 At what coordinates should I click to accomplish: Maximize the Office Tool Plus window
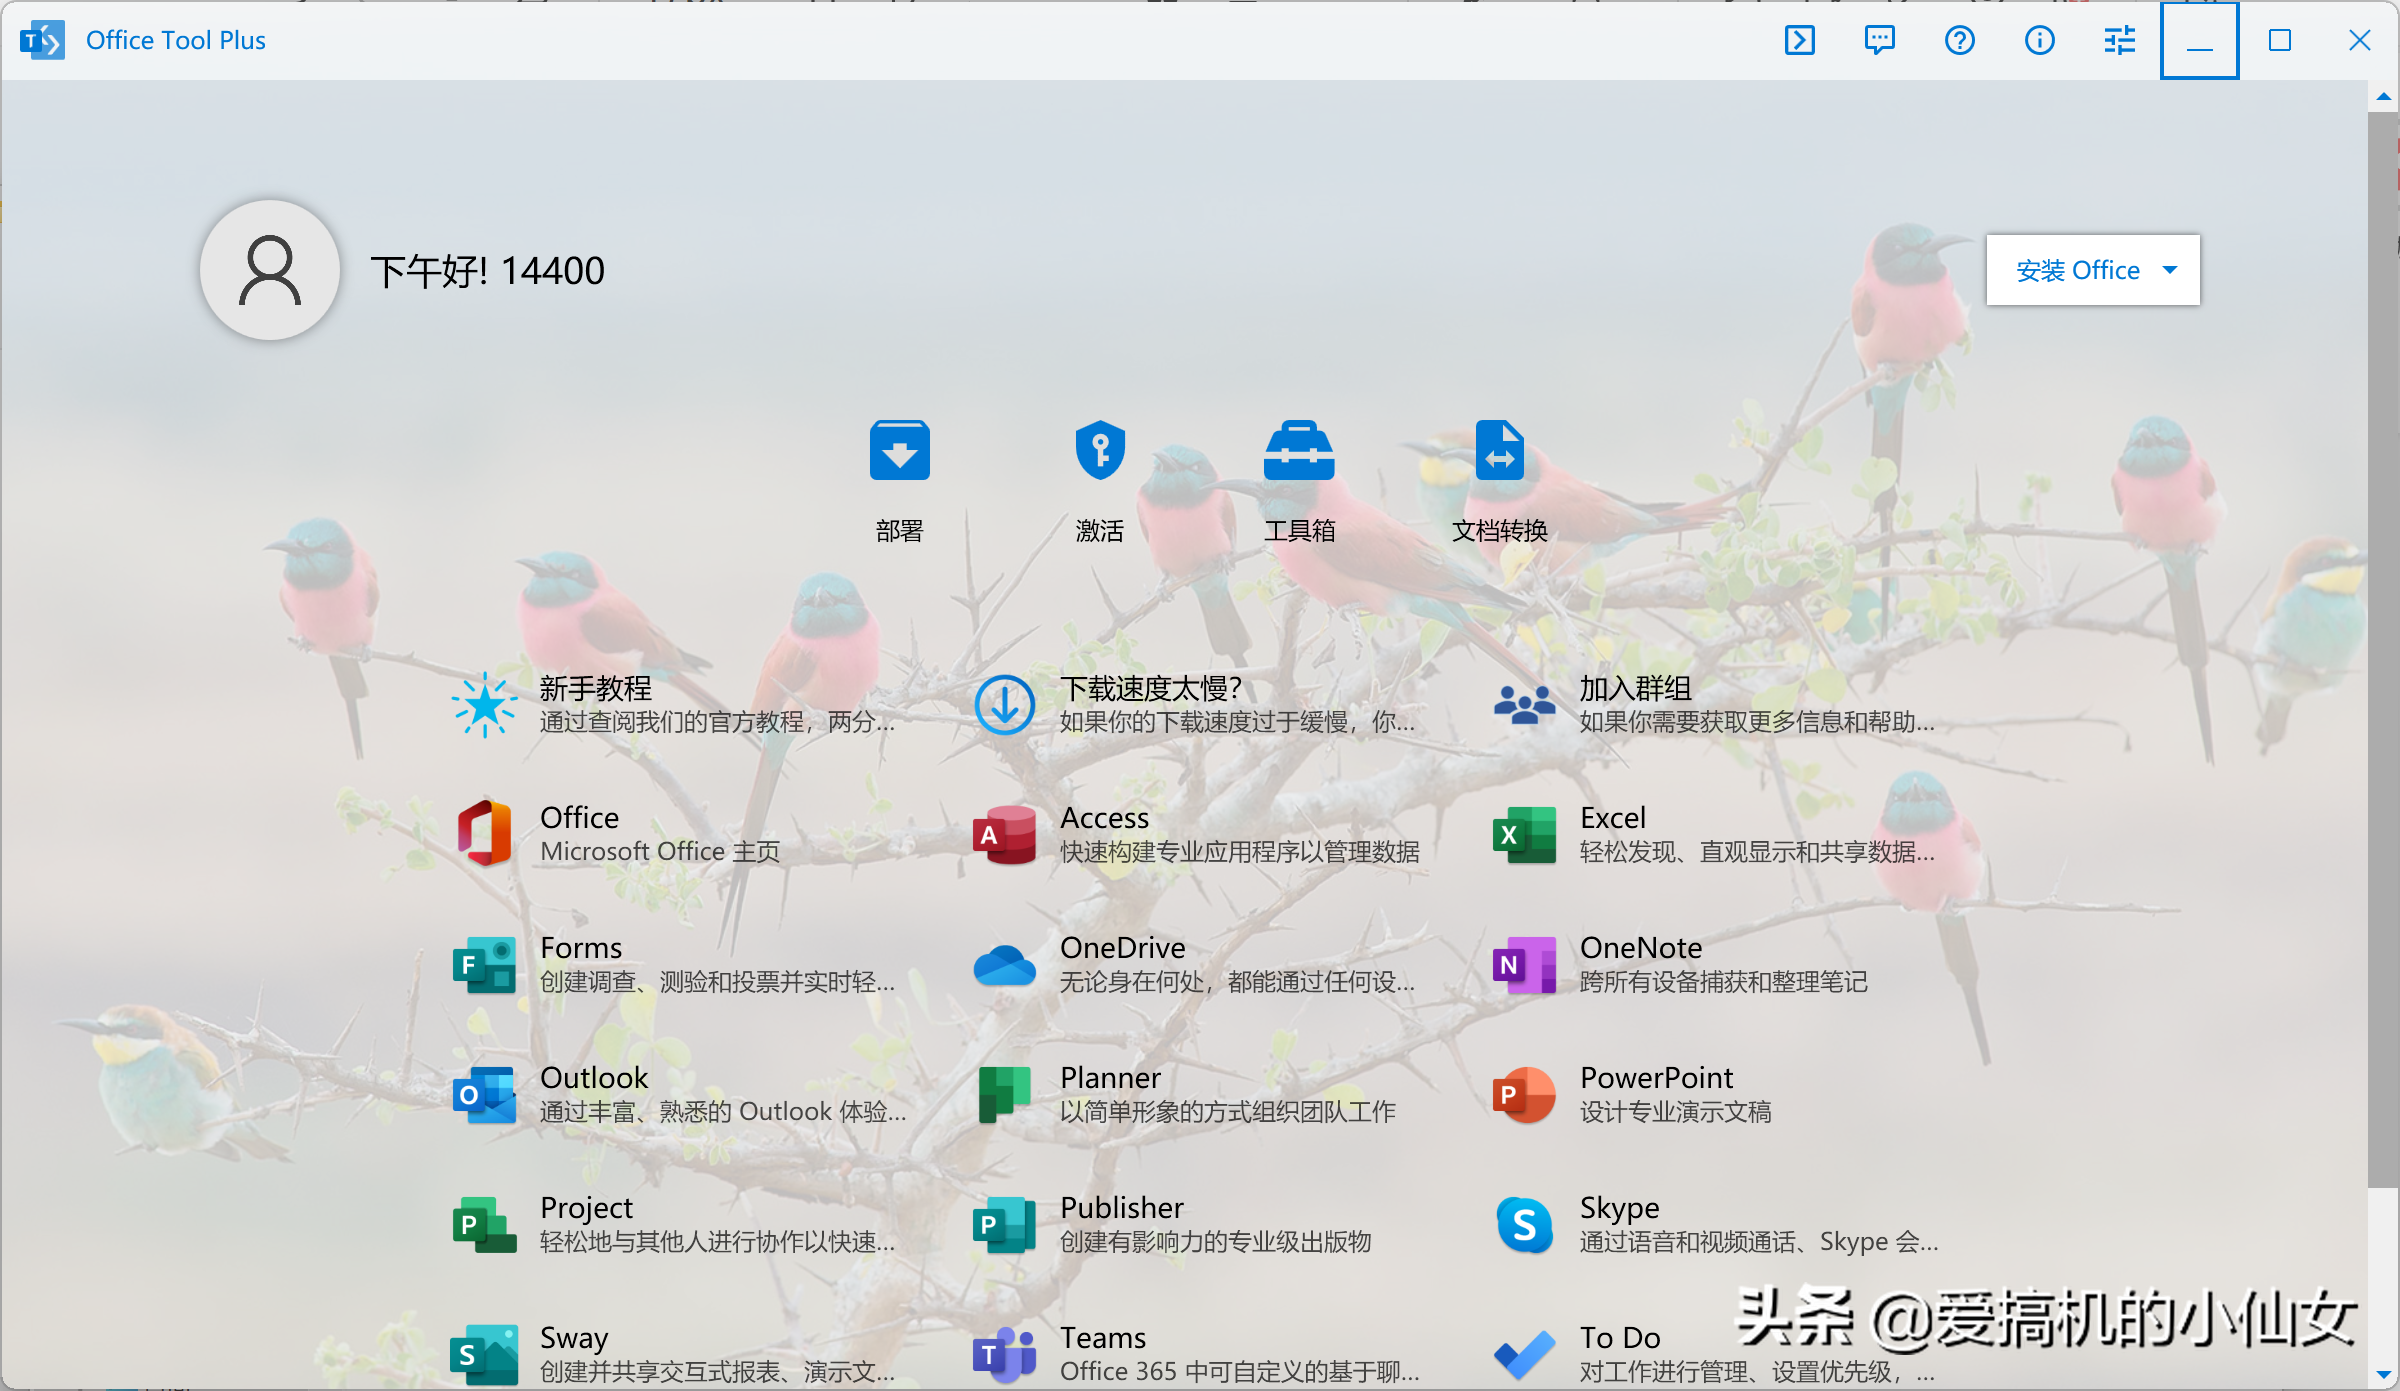pos(2279,40)
